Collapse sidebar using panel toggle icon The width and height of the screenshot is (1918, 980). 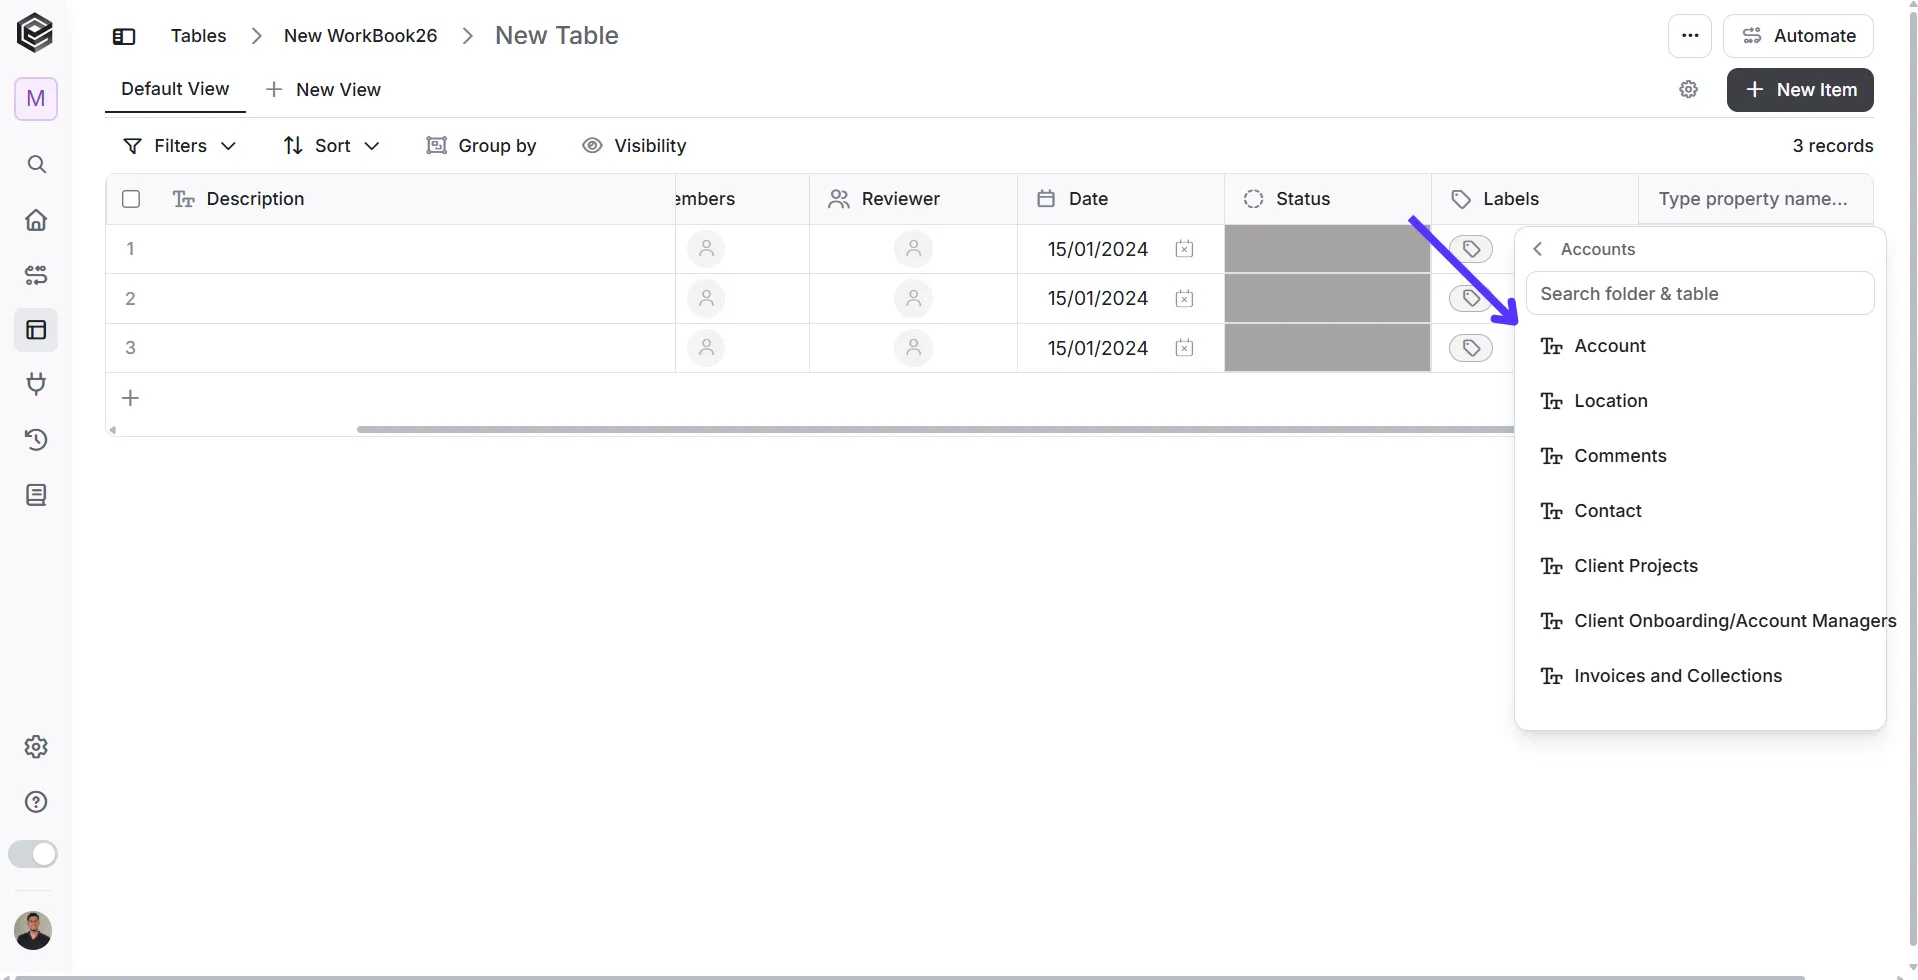[x=124, y=36]
